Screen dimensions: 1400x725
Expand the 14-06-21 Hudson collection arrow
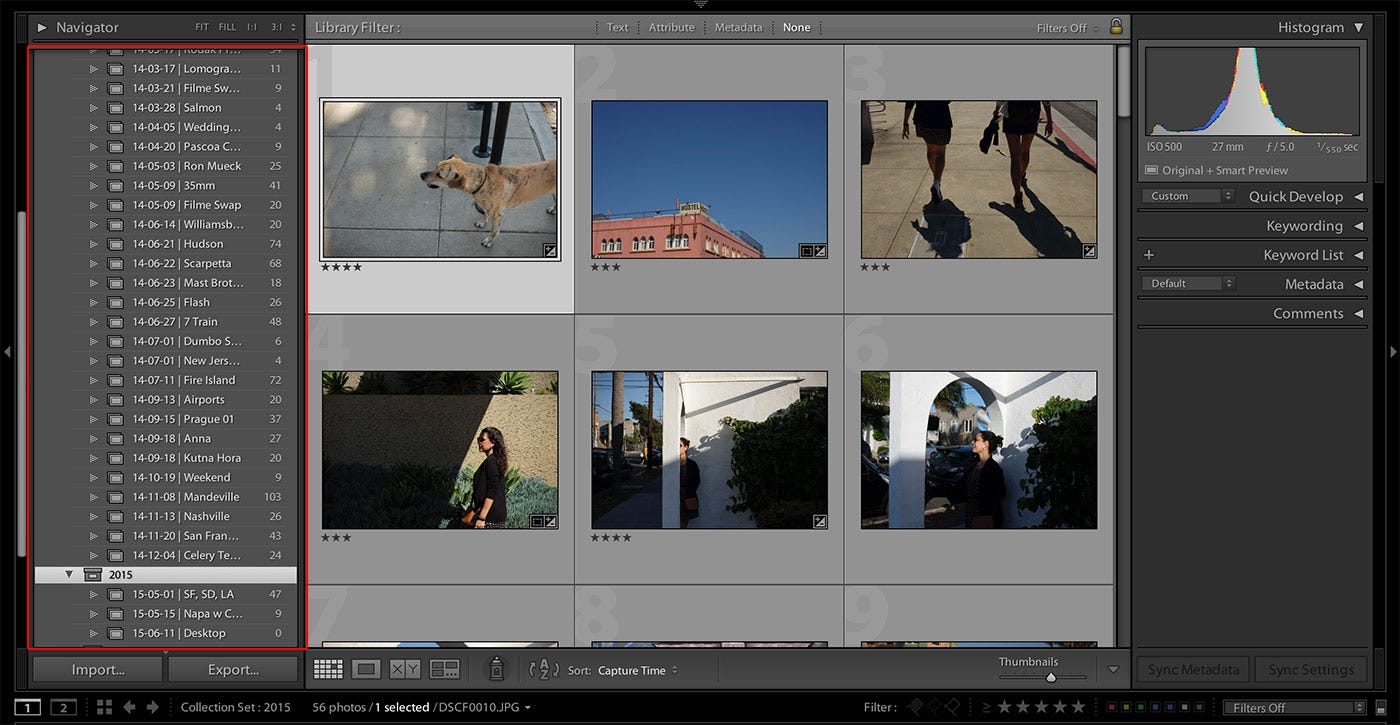tap(94, 244)
